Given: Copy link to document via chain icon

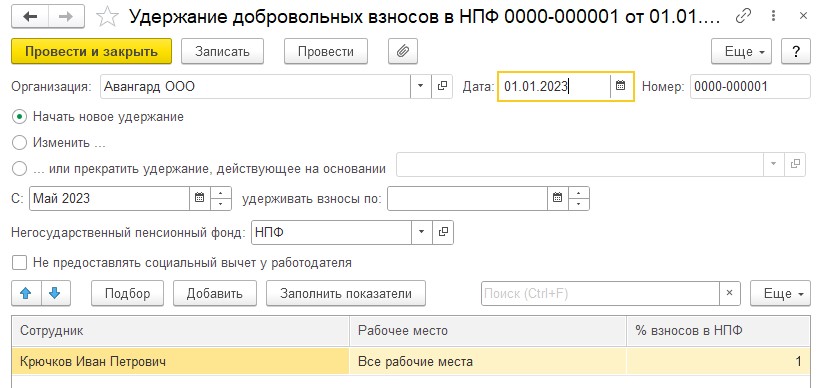Looking at the screenshot, I should (743, 16).
